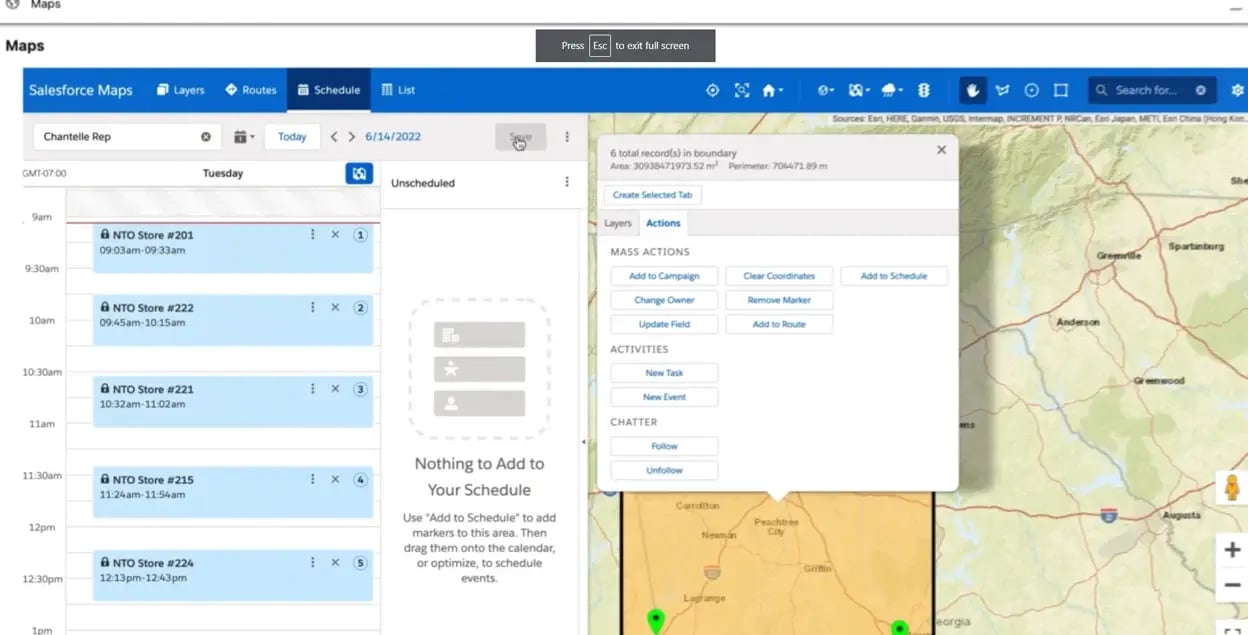1248x635 pixels.
Task: Click the NTO Store #221 event title
Action: [x=153, y=390]
